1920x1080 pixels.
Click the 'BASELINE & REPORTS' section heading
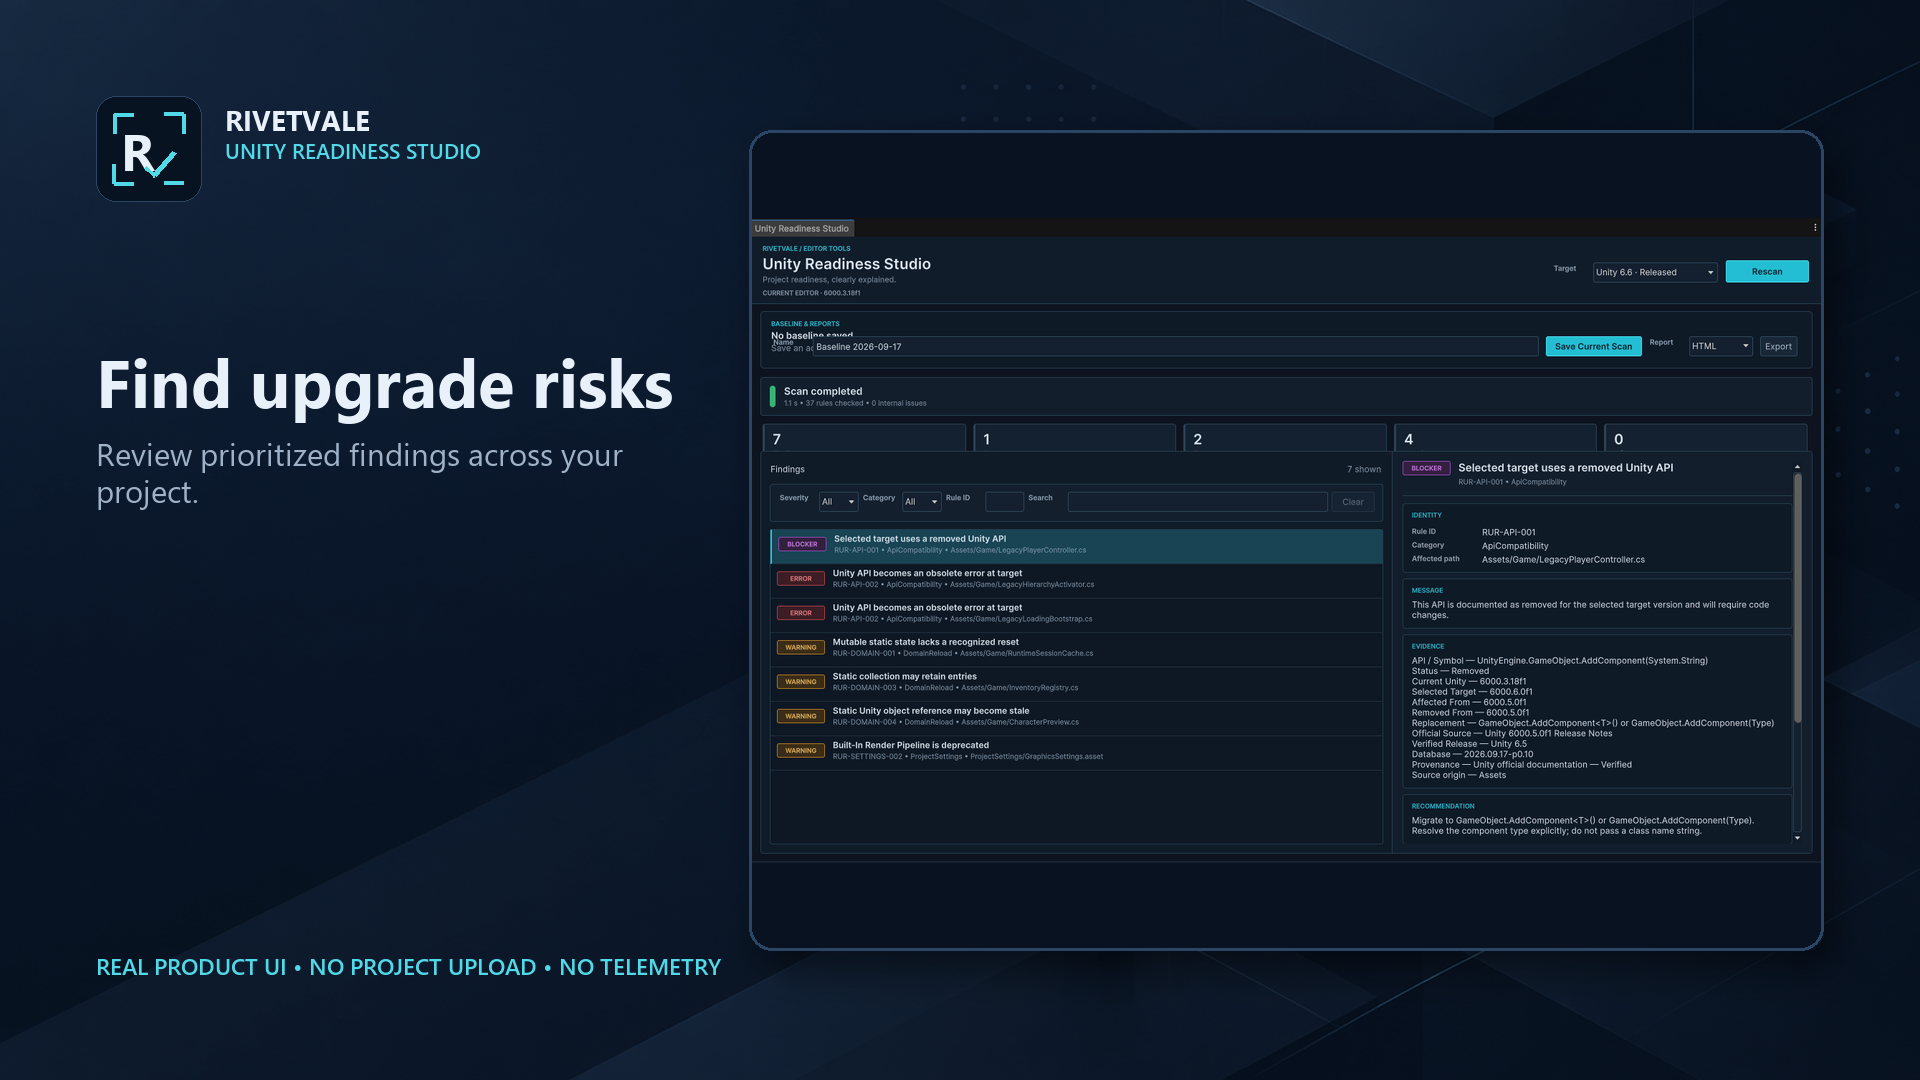(805, 324)
